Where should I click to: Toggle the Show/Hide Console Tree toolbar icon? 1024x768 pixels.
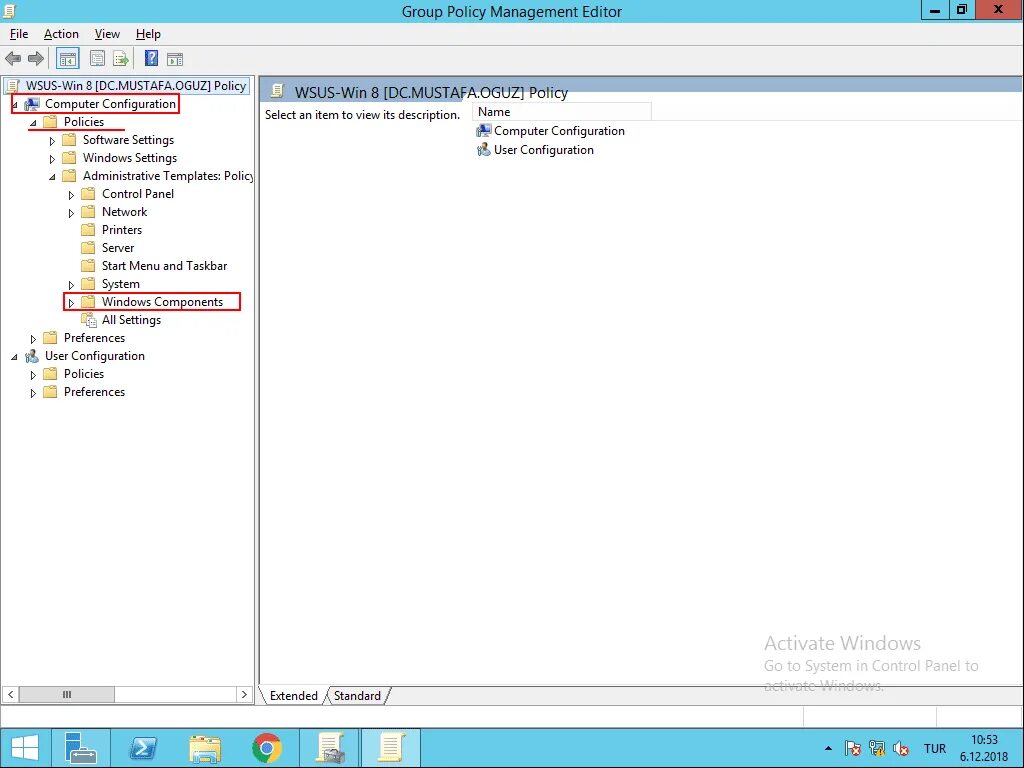[x=68, y=59]
